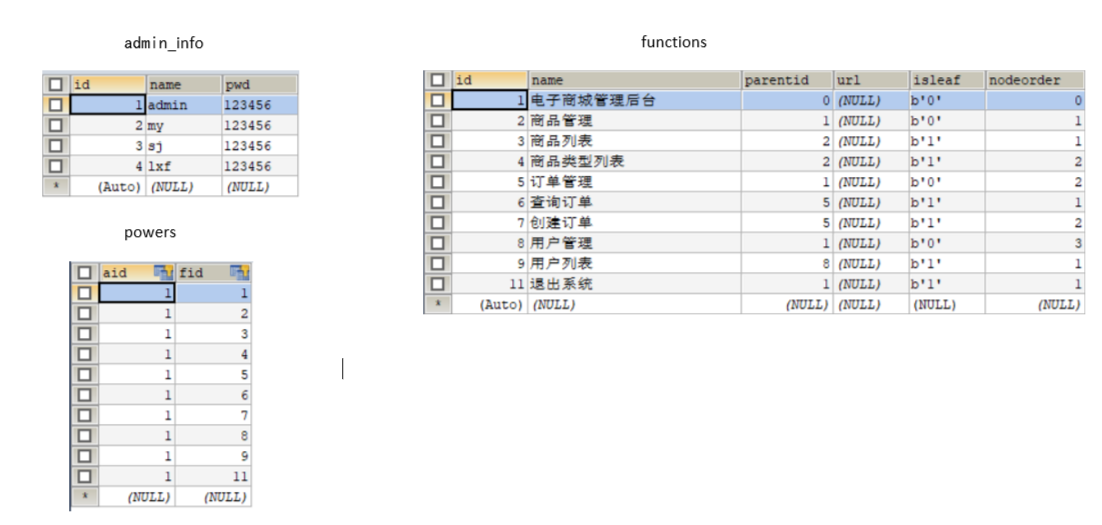Check the box for the 商品类型列表 row

[437, 162]
